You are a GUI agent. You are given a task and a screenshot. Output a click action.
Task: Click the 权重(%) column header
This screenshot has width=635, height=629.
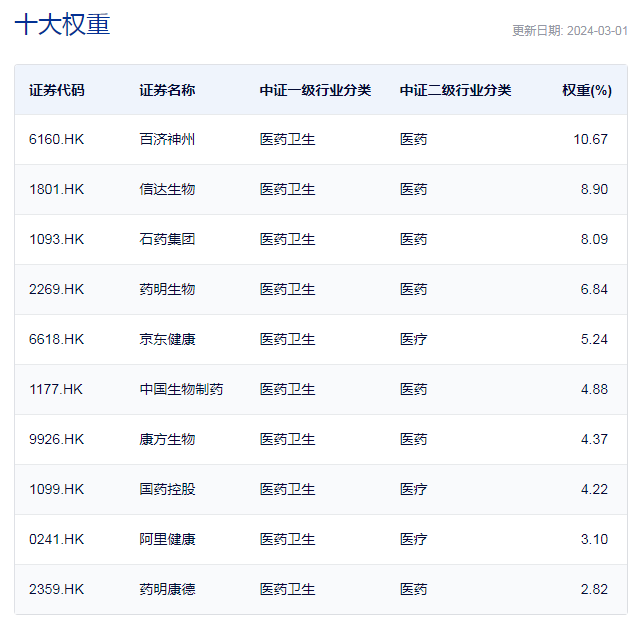coord(587,90)
